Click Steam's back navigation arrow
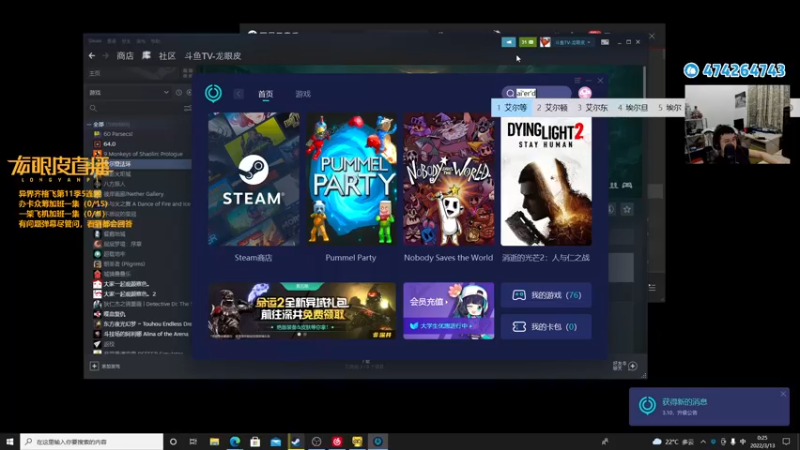 pyautogui.click(x=92, y=56)
